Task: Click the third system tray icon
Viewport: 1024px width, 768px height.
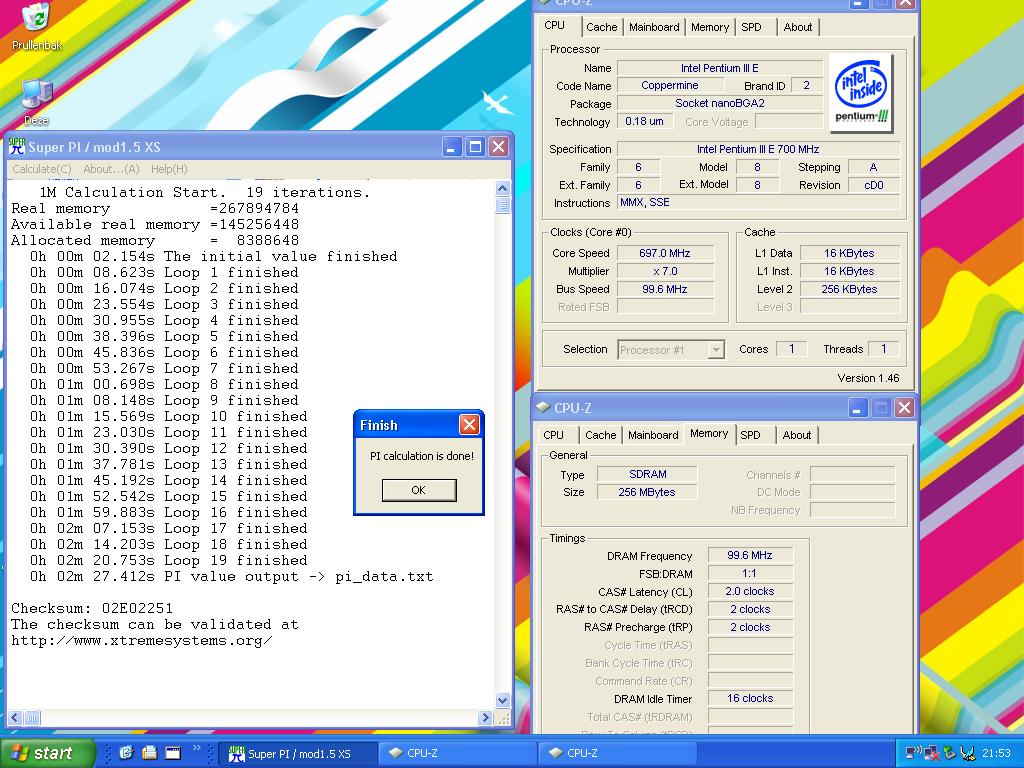Action: point(949,753)
